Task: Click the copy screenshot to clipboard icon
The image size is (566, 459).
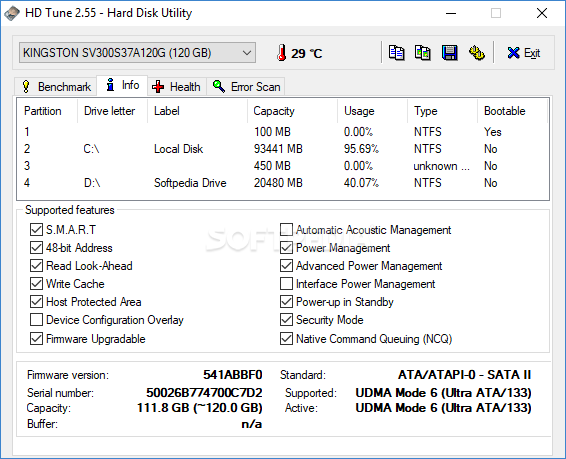Action: (x=423, y=53)
